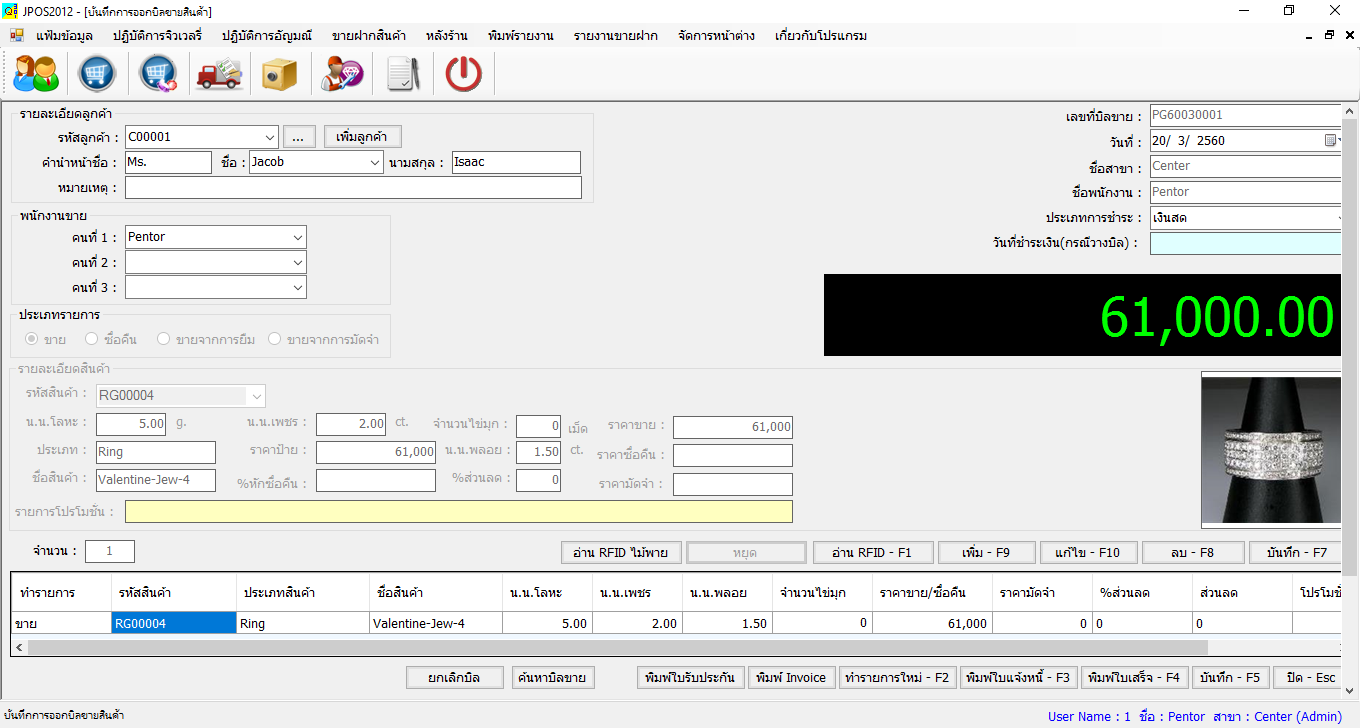Click the shopping cart with gem icon
The height and width of the screenshot is (728, 1360).
(158, 74)
